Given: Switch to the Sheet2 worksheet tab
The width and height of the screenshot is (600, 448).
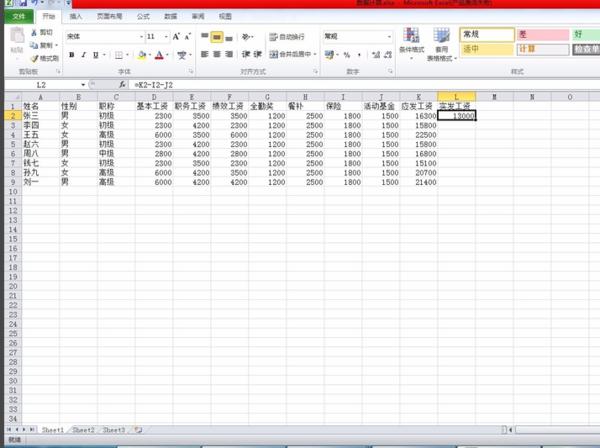Looking at the screenshot, I should click(x=84, y=429).
